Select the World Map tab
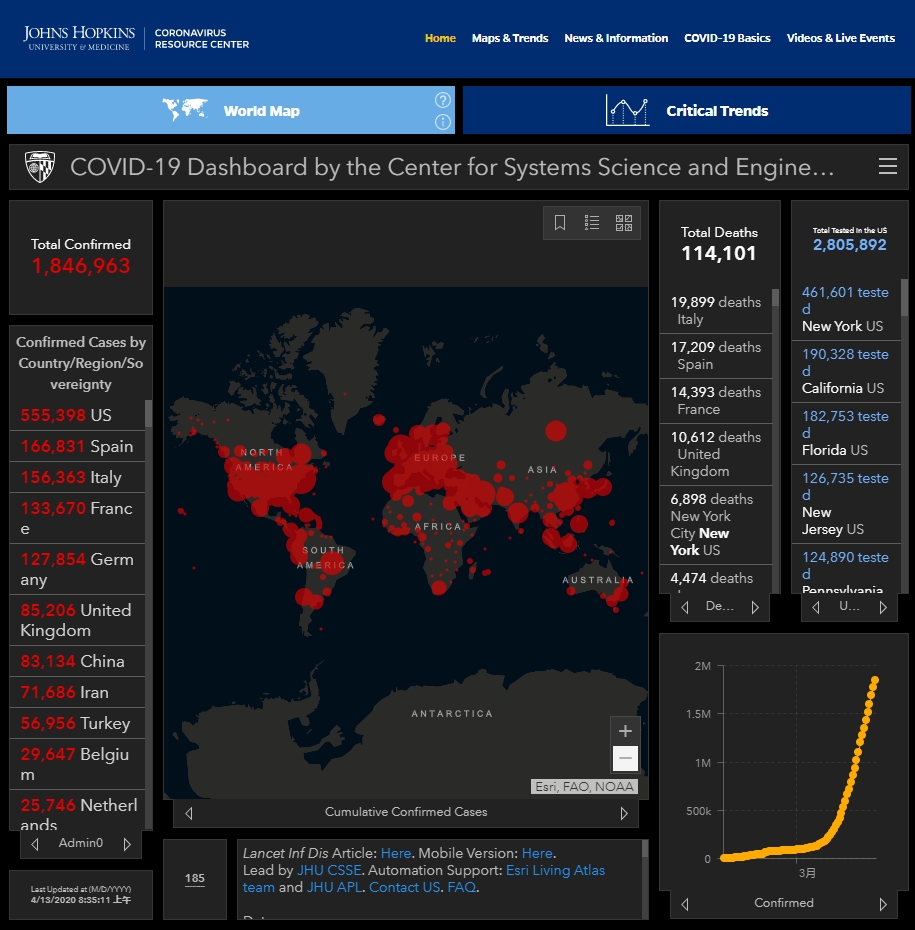915x930 pixels. point(231,111)
